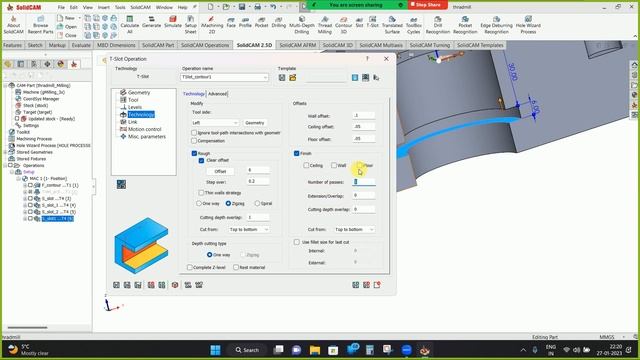This screenshot has width=640, height=360.
Task: Open Hole Wizard Process
Action: (528, 25)
